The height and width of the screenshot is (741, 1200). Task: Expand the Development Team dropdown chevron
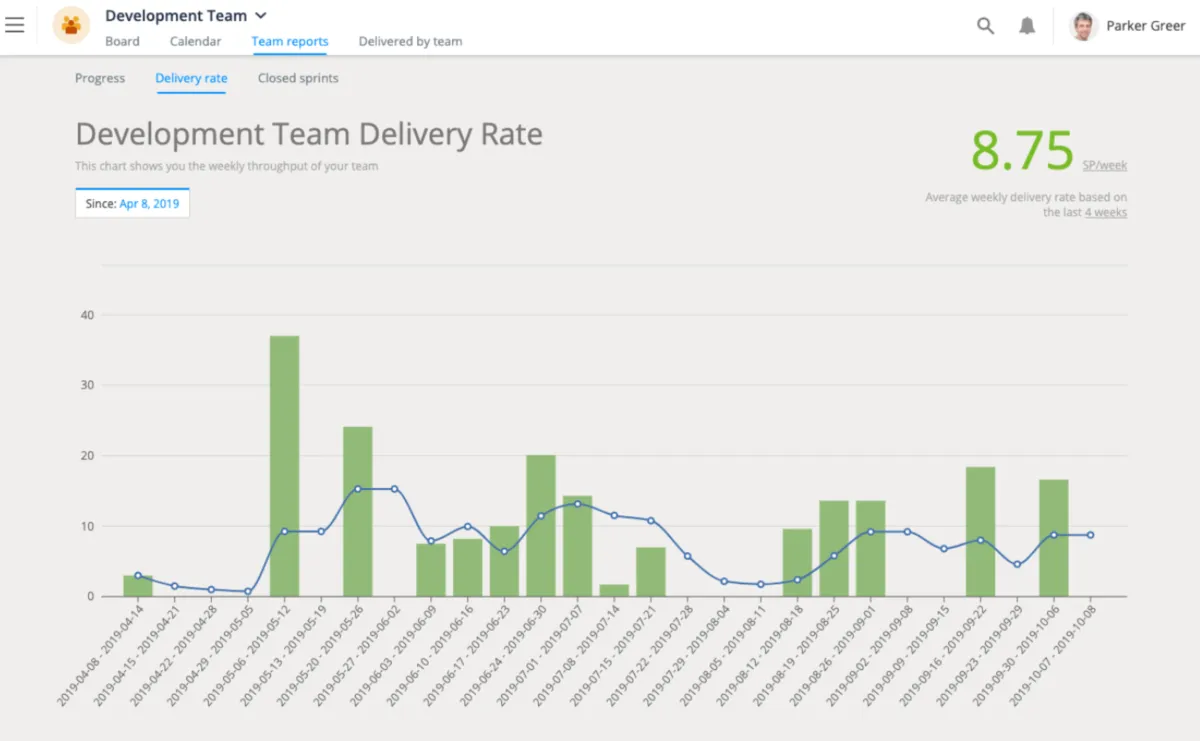[x=261, y=16]
